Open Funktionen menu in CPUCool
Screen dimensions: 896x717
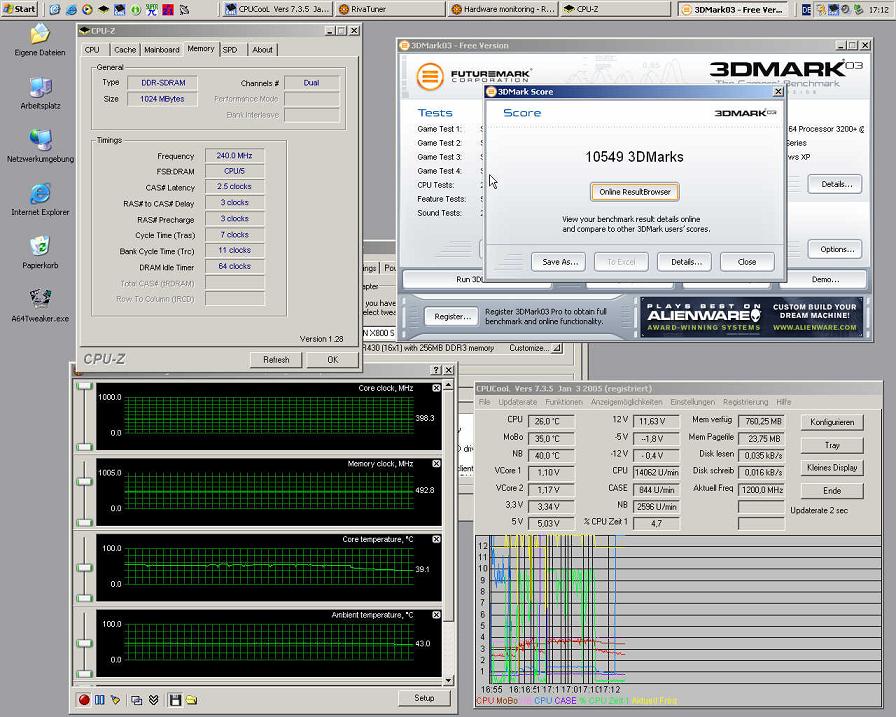[x=564, y=402]
